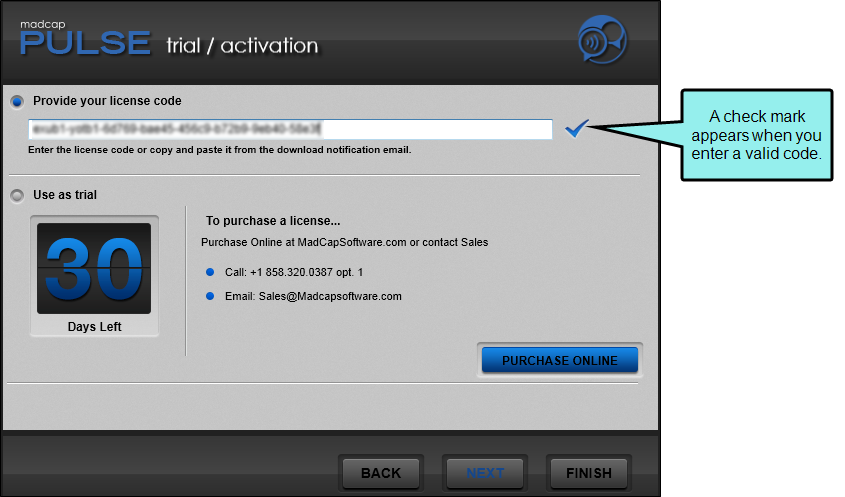The width and height of the screenshot is (845, 497).
Task: Click the blue valid-code check mark
Action: [577, 128]
